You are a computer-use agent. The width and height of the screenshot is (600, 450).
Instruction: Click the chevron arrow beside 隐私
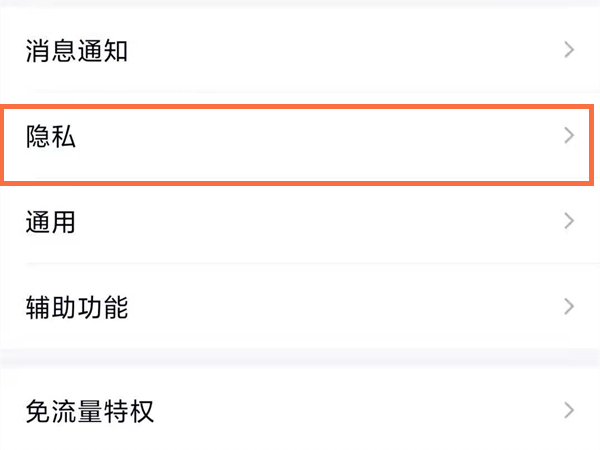(569, 136)
